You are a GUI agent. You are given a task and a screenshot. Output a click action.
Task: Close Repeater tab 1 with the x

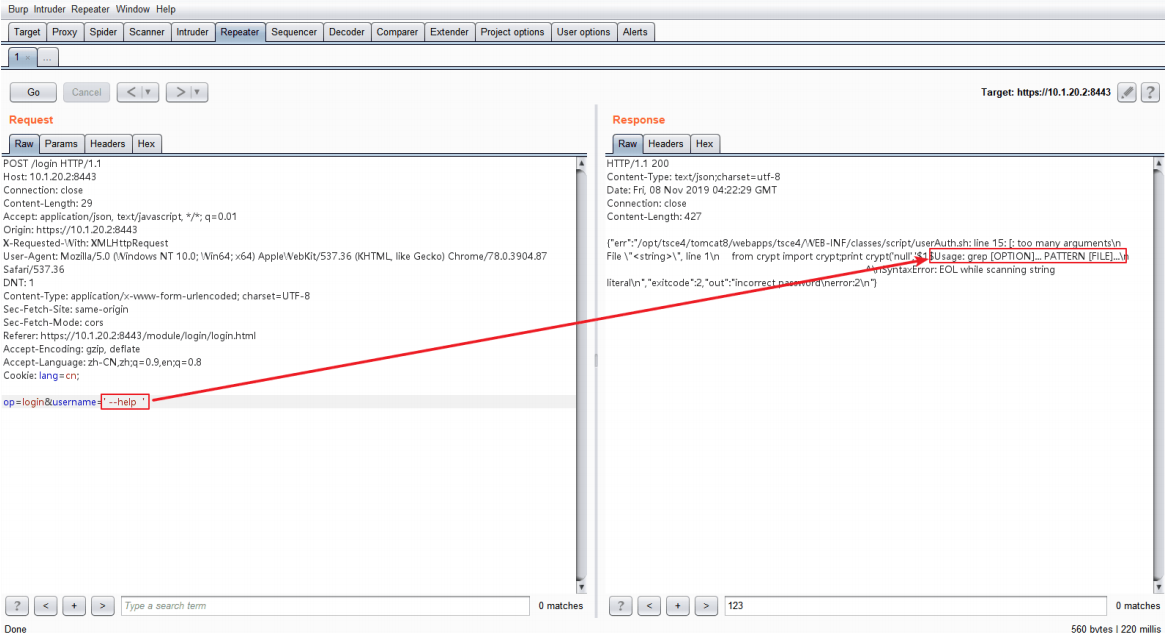click(x=28, y=57)
